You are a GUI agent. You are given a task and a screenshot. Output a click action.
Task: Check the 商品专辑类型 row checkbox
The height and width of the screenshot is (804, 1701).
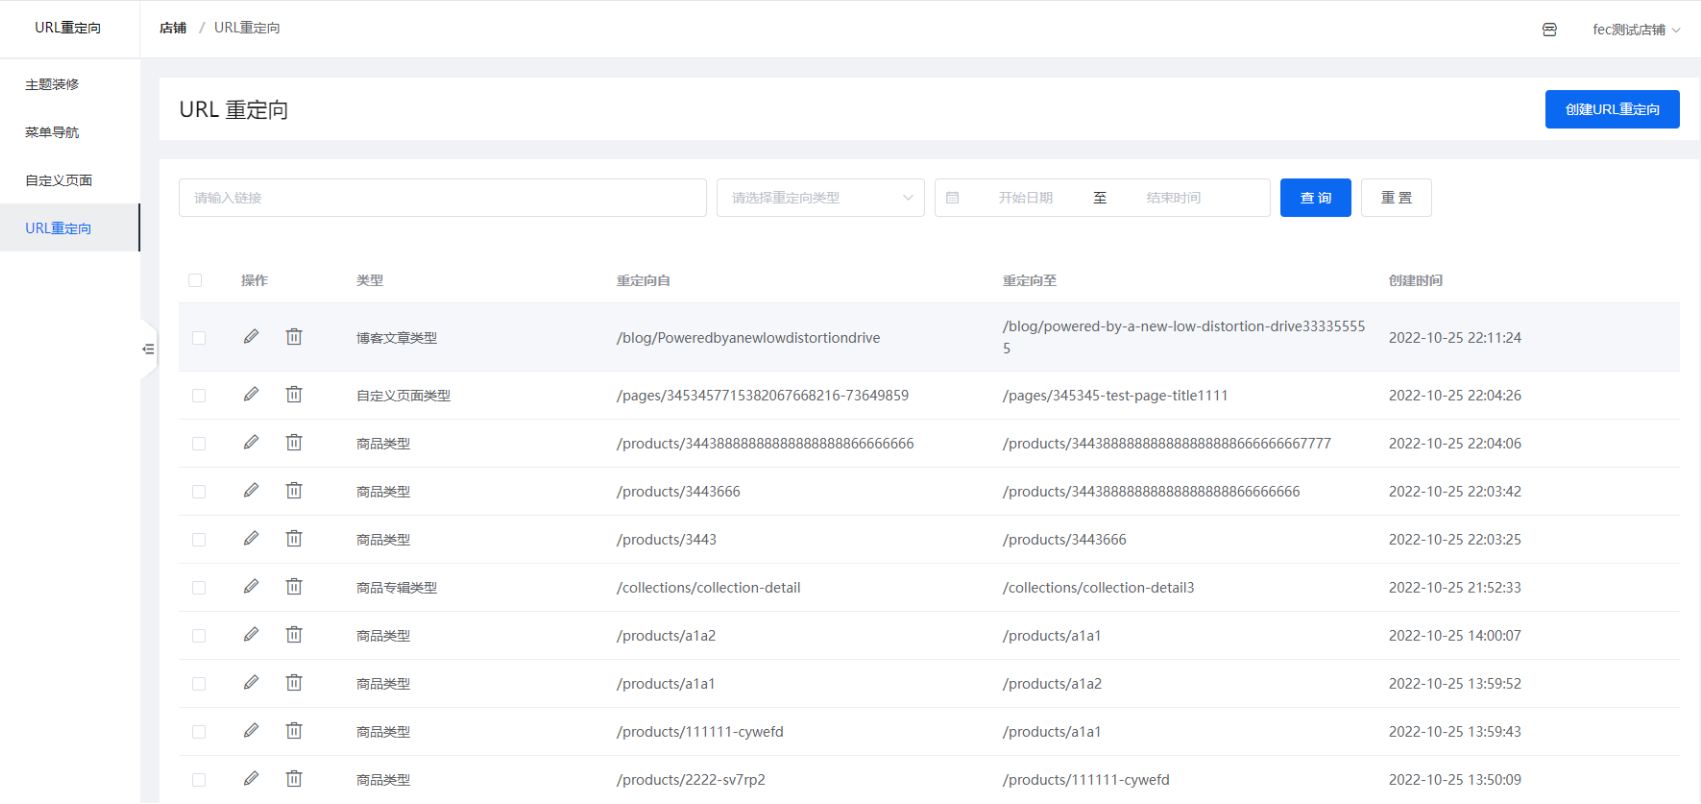click(199, 588)
